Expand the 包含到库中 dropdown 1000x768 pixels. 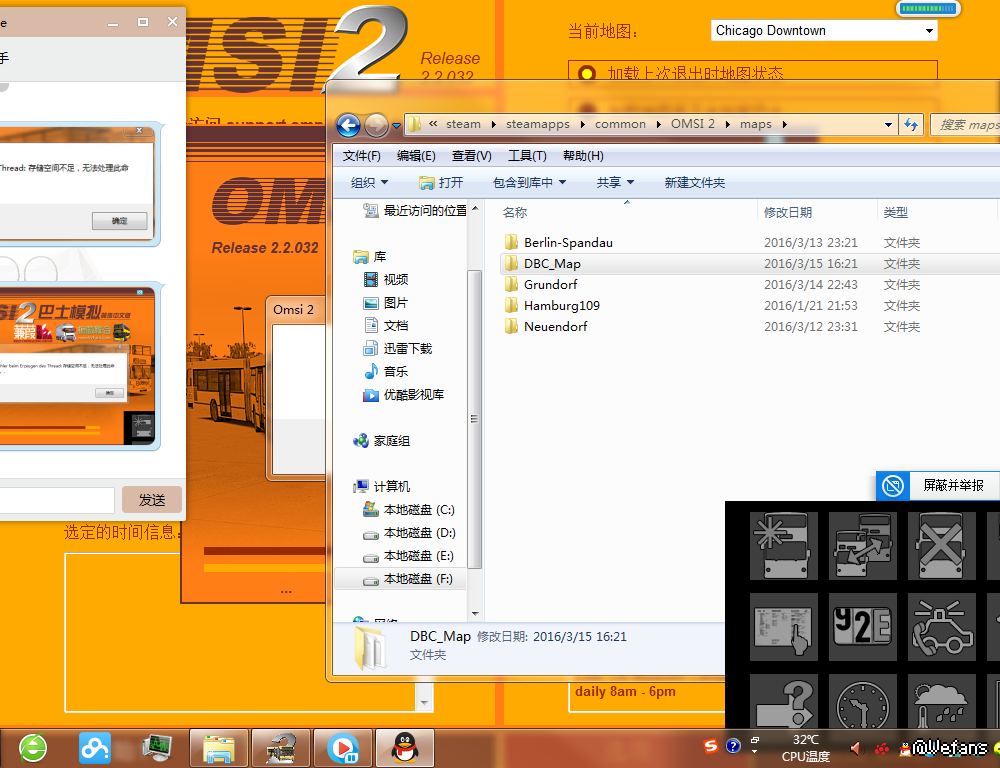click(x=529, y=182)
